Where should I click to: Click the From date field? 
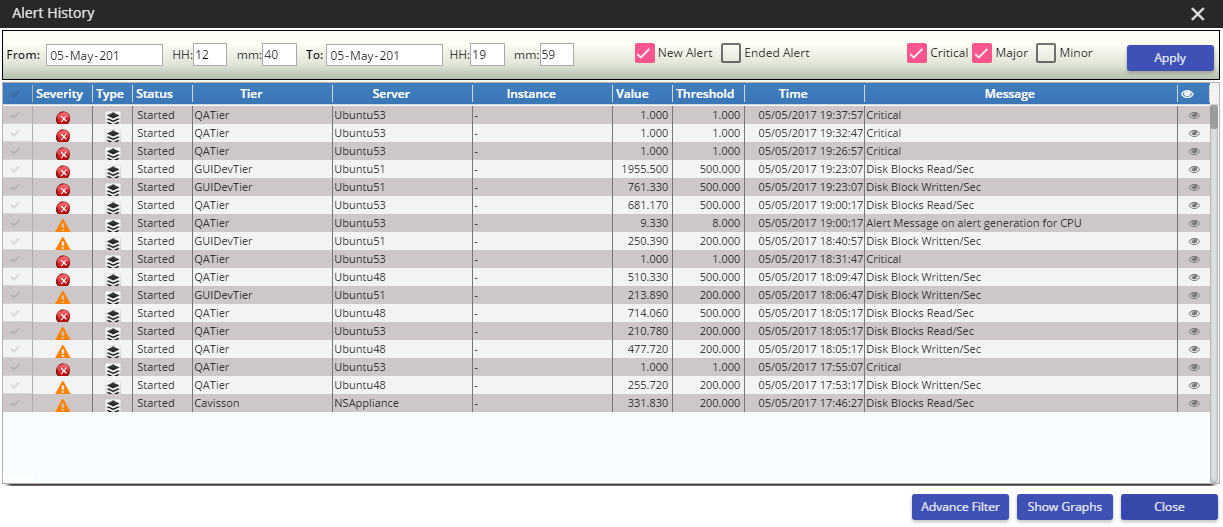click(x=104, y=55)
